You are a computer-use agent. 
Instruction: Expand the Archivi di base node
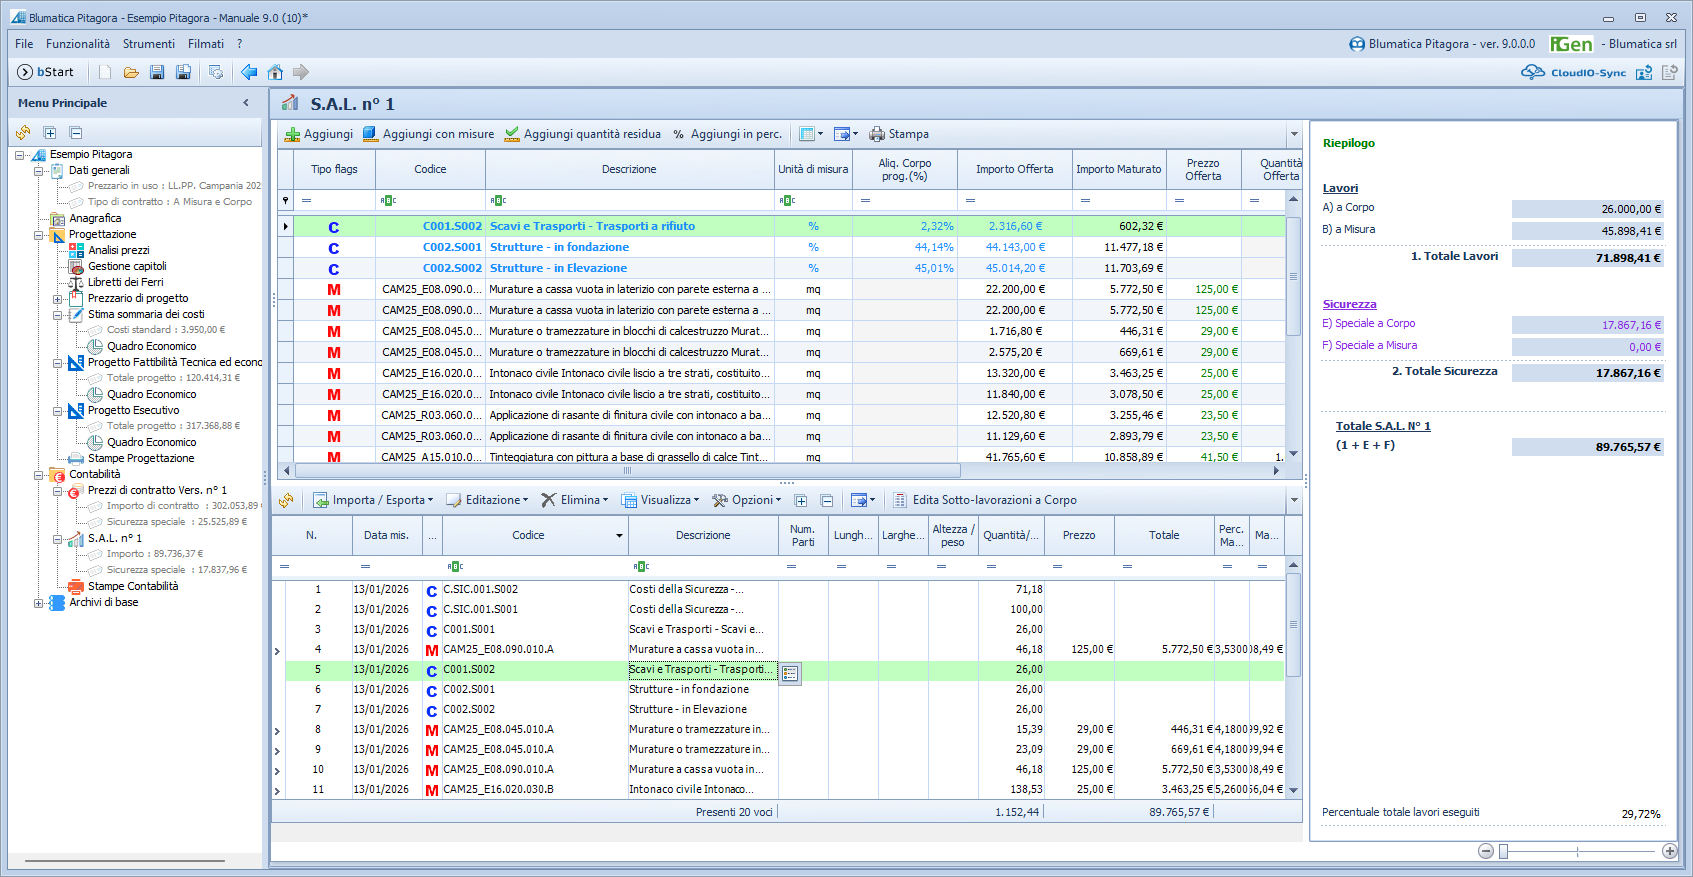(x=39, y=603)
